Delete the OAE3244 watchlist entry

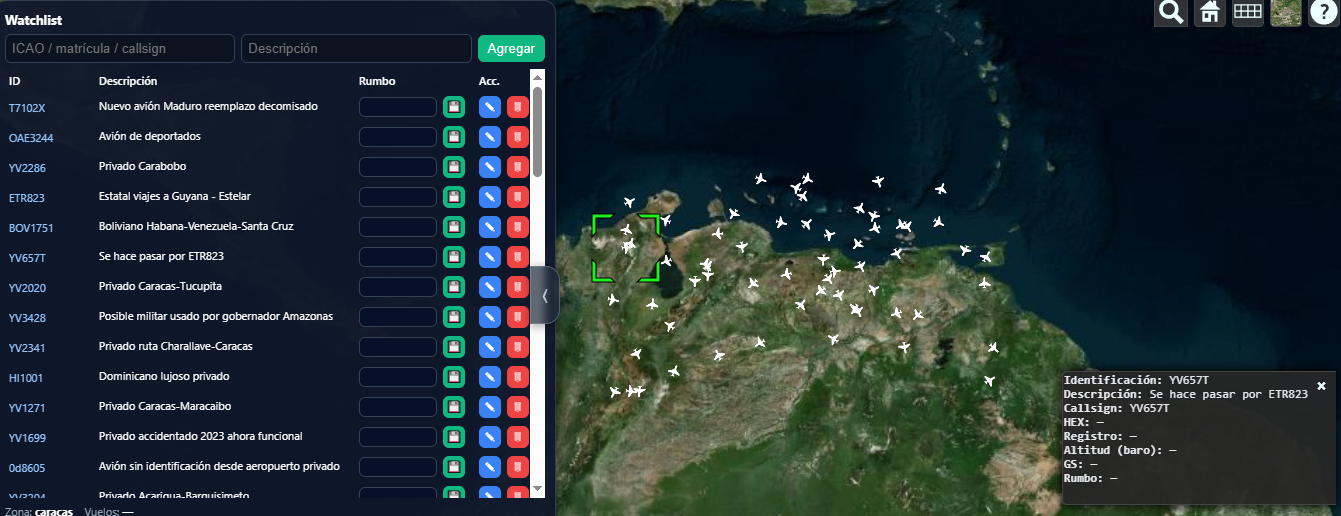518,137
